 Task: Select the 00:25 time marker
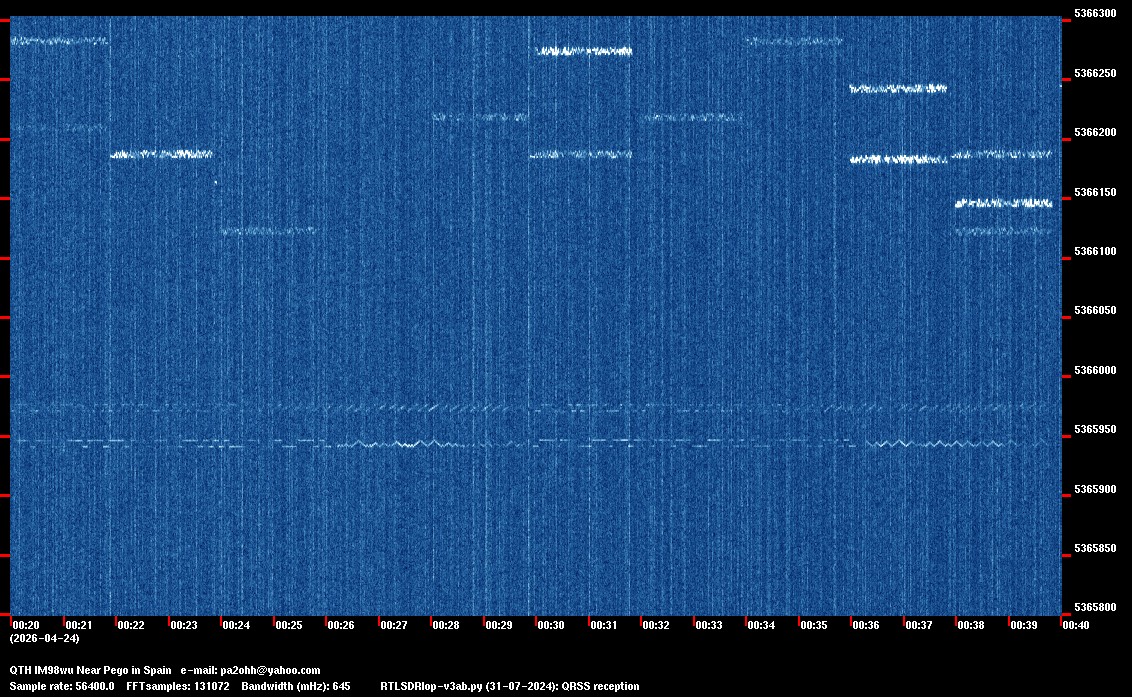pos(289,625)
